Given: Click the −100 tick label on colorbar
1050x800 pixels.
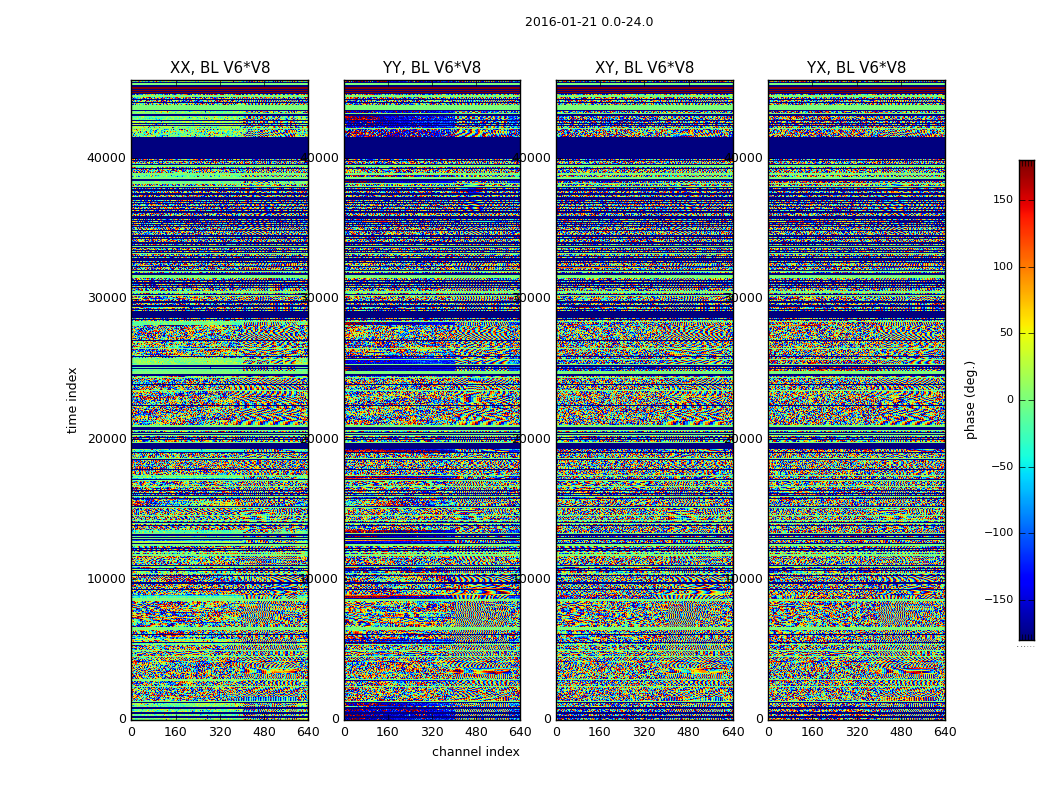Looking at the screenshot, I should click(998, 533).
